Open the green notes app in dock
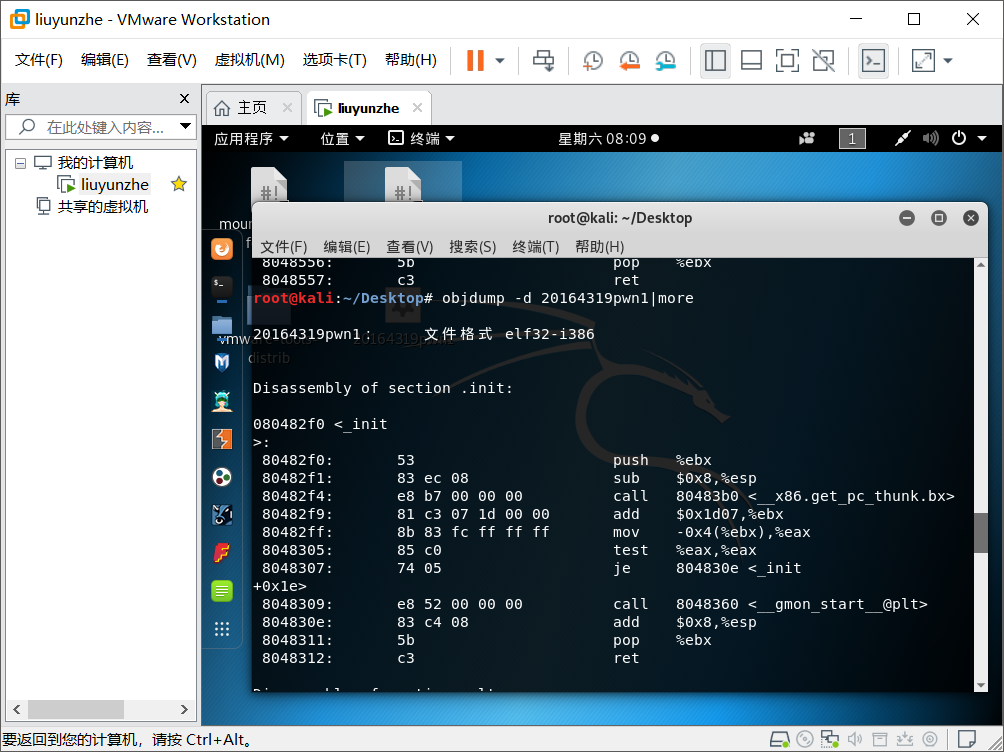Viewport: 1004px width, 752px height. coord(222,591)
